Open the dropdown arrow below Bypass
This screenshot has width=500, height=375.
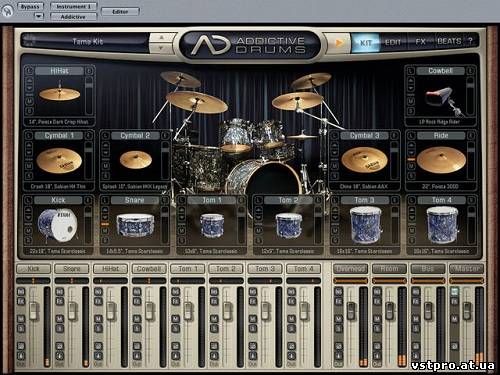click(39, 16)
